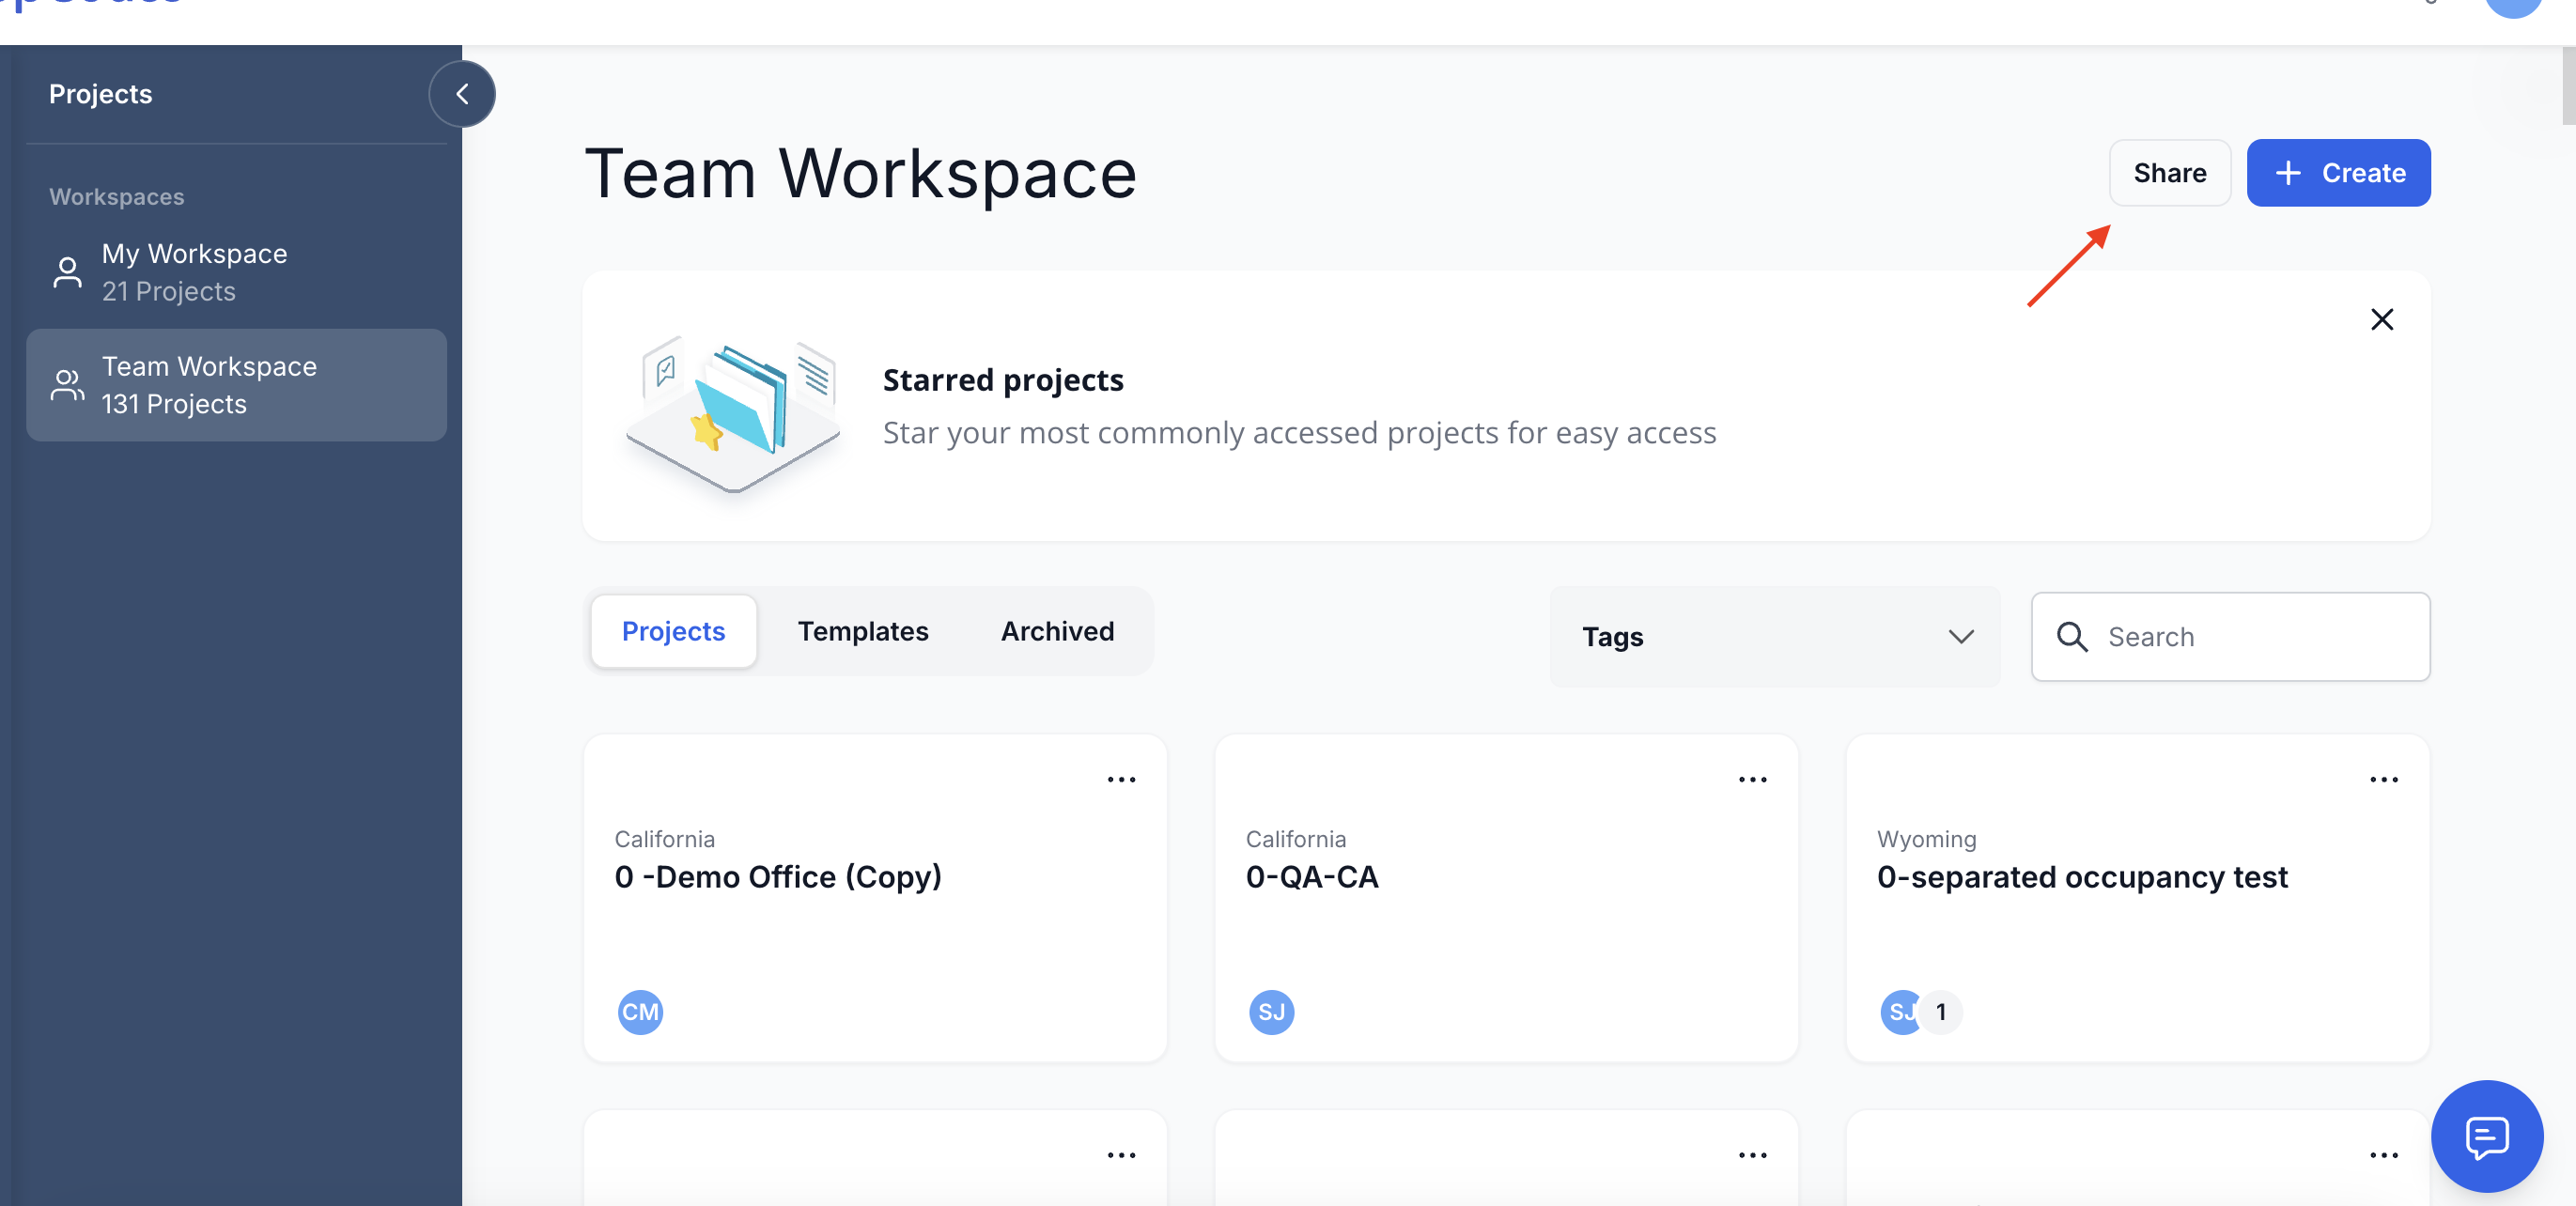Click the CM avatar on Demo Office card
The height and width of the screenshot is (1206, 2576).
pyautogui.click(x=640, y=1012)
